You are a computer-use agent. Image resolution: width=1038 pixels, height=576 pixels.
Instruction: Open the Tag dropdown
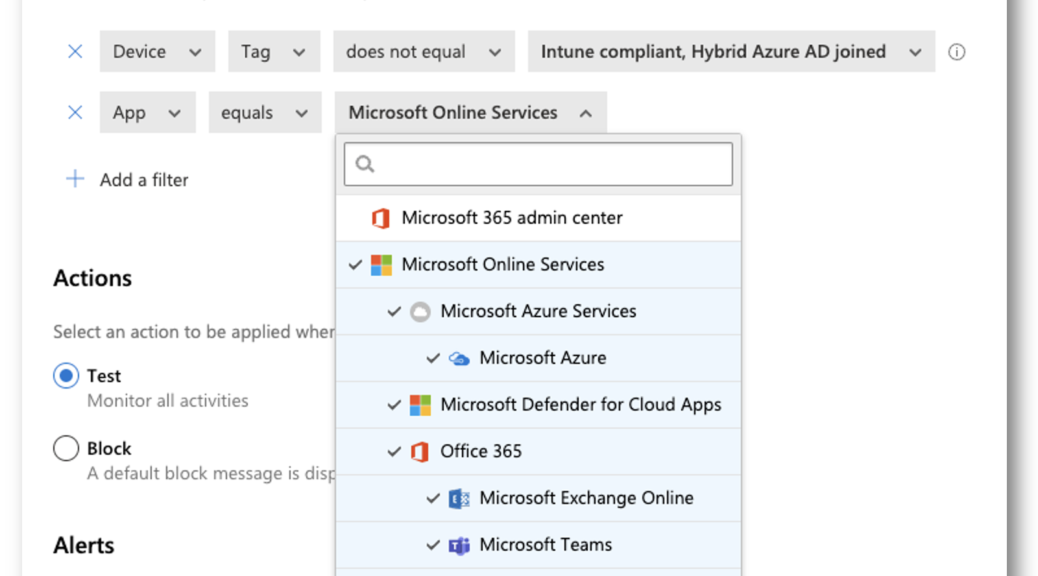pyautogui.click(x=274, y=51)
